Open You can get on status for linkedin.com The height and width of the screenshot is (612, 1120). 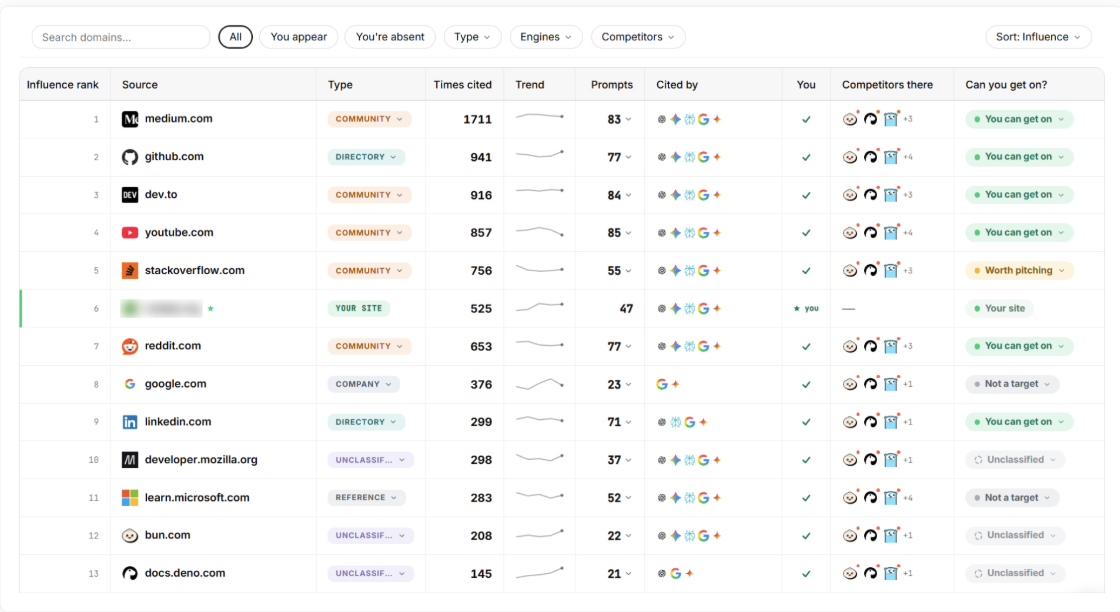coord(1019,422)
